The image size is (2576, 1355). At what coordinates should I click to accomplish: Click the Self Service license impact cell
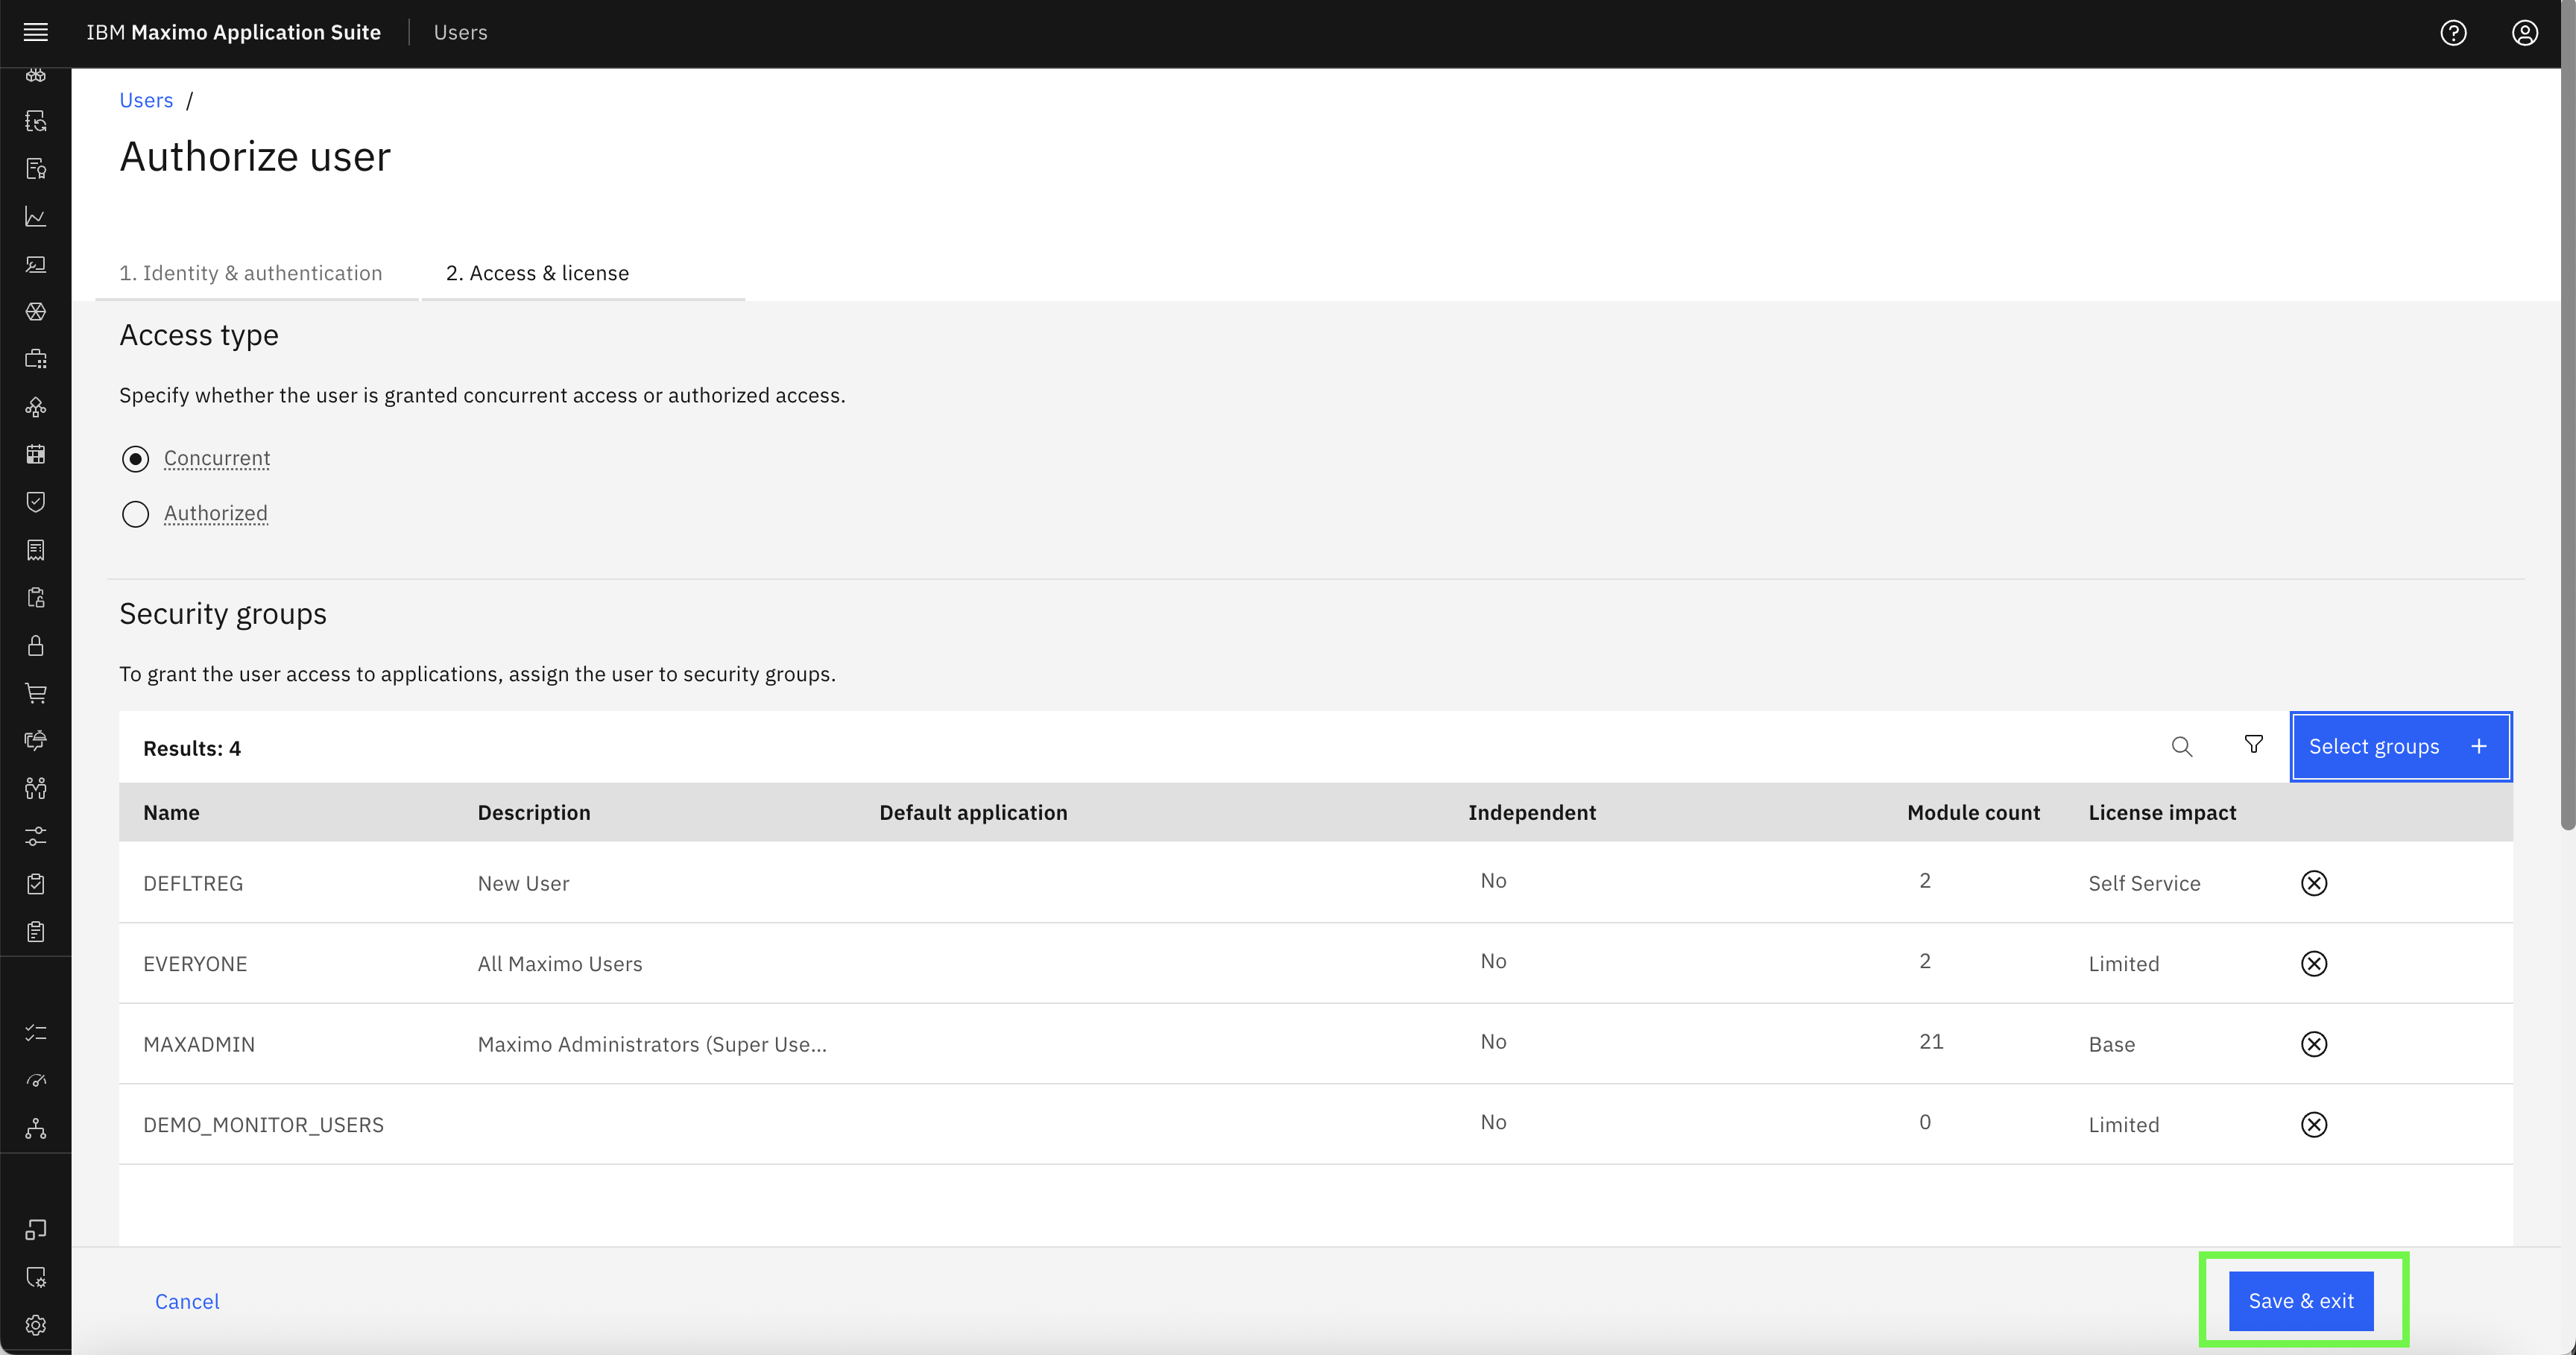2144,883
